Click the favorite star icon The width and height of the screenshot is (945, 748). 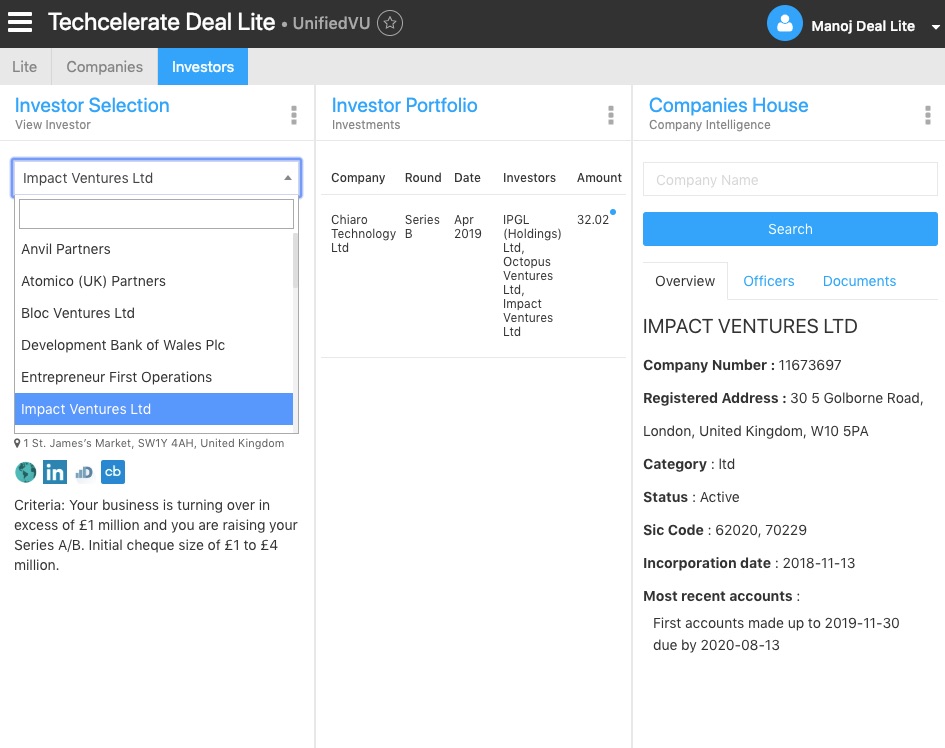391,23
